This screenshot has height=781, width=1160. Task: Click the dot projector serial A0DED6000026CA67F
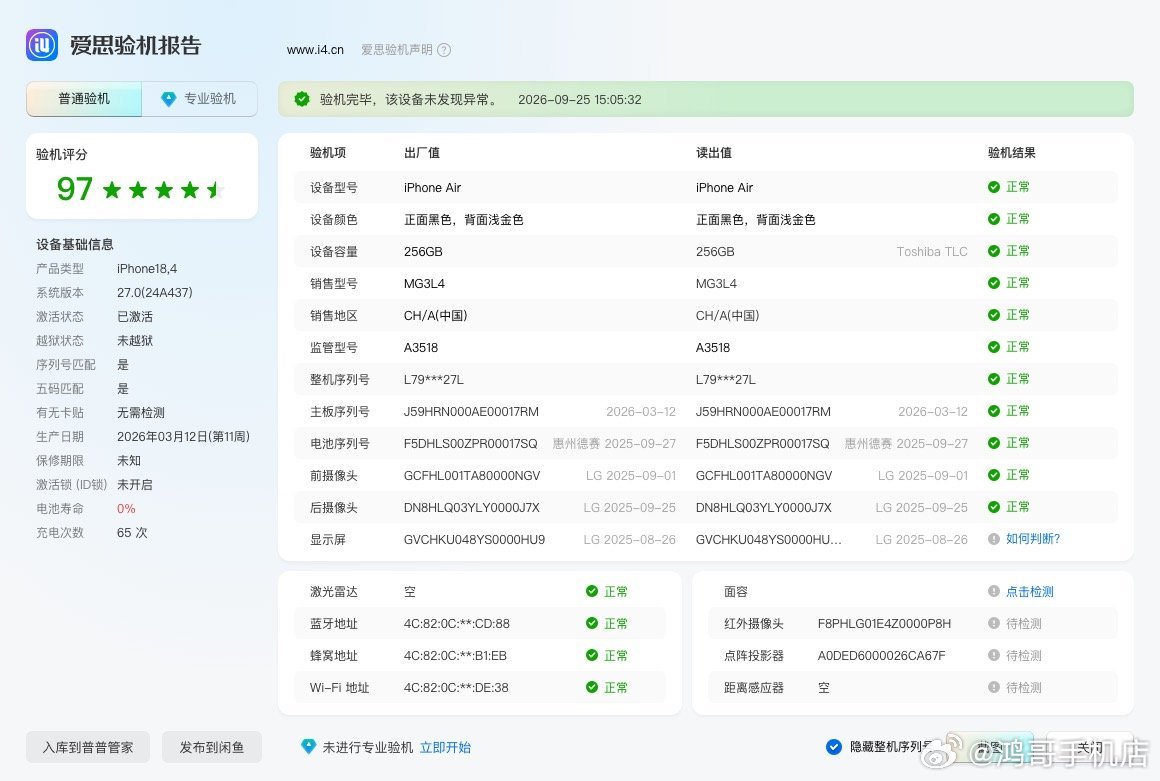[x=881, y=655]
